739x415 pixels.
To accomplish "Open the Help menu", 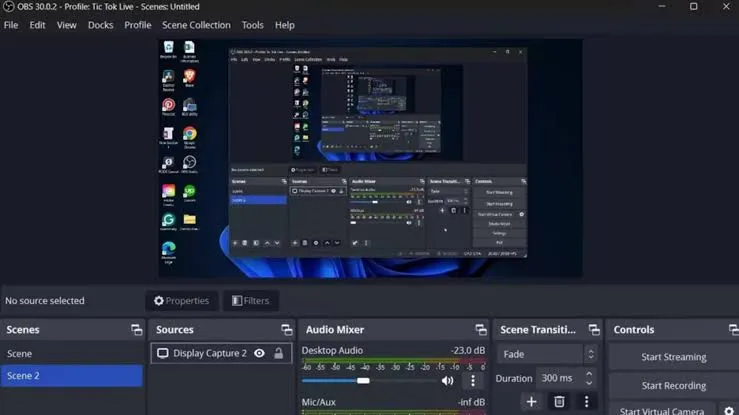I will tap(285, 25).
